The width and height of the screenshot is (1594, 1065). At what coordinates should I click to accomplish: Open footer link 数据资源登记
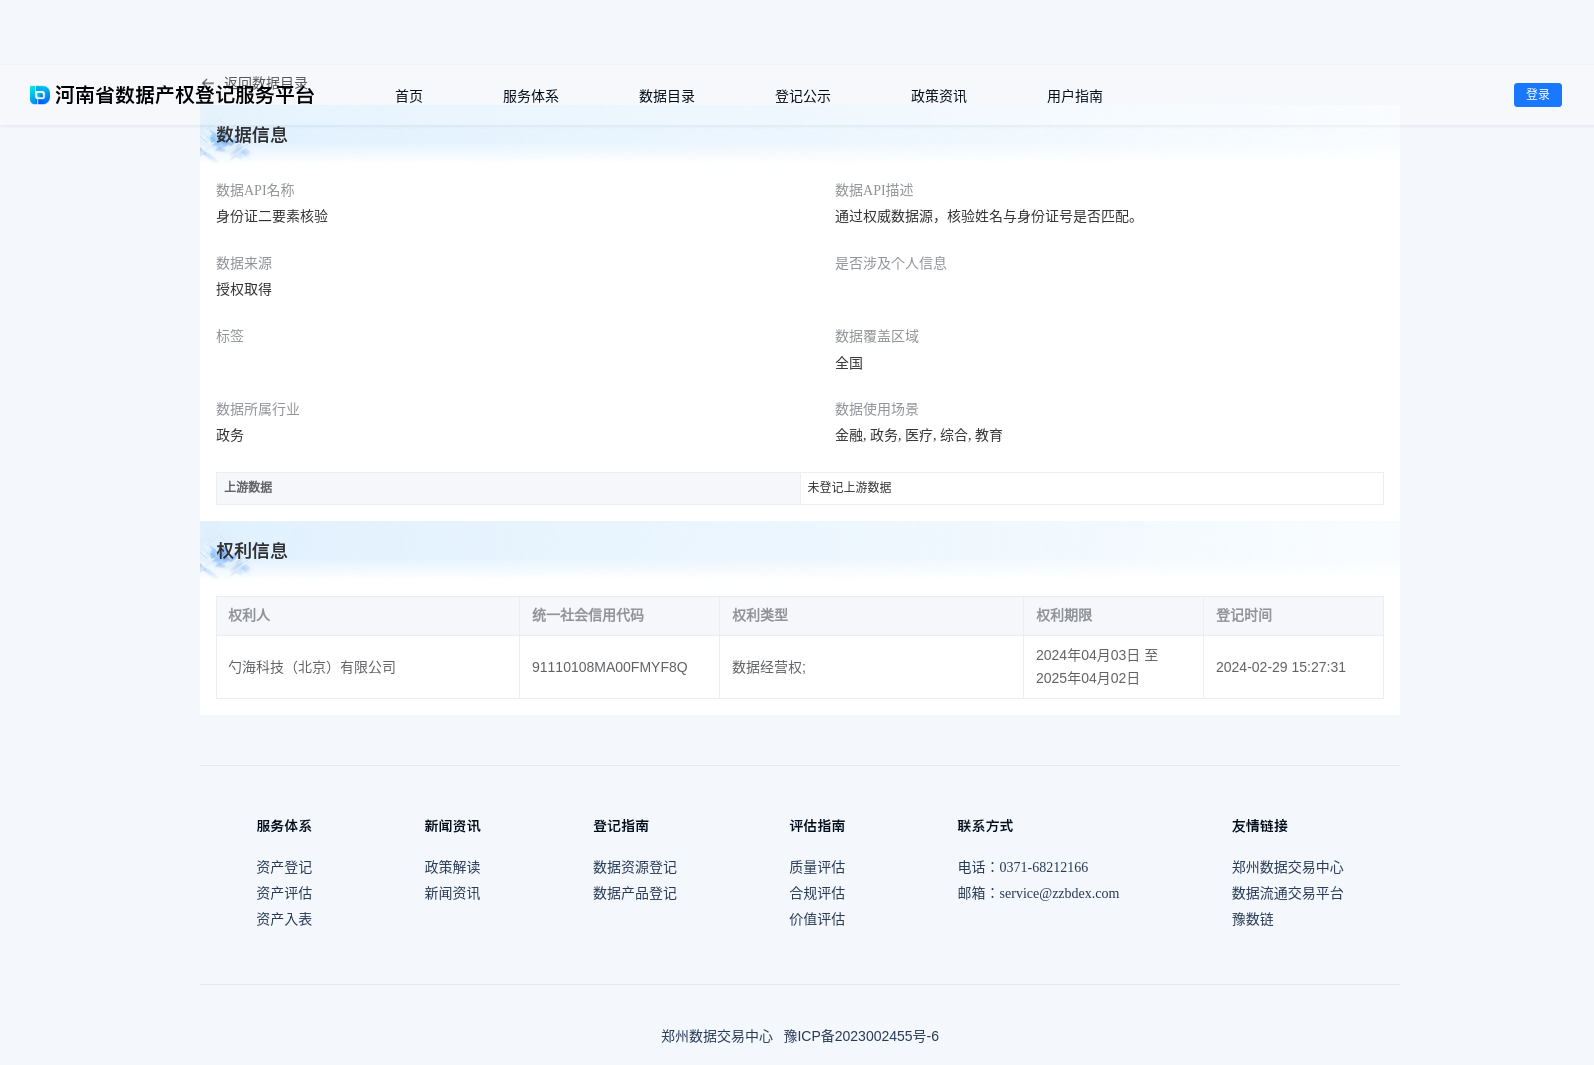pos(635,867)
